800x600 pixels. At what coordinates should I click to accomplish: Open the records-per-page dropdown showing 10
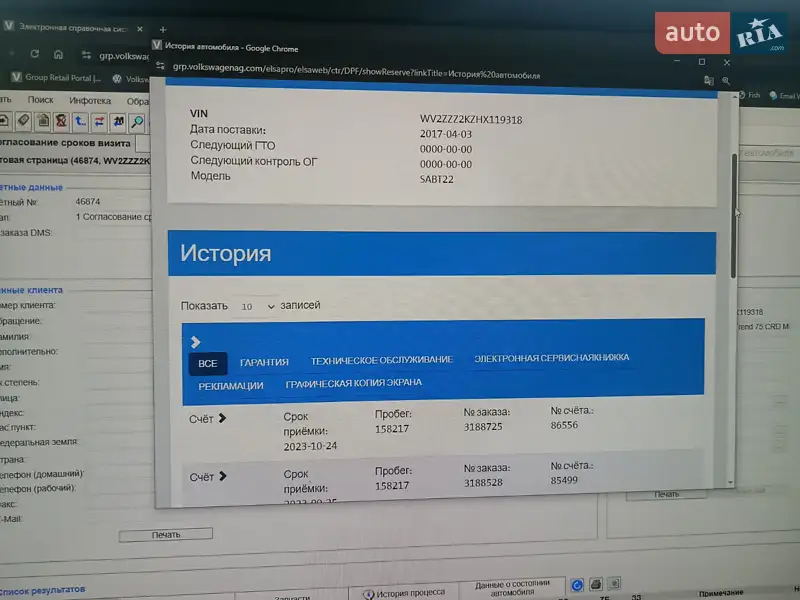[257, 306]
